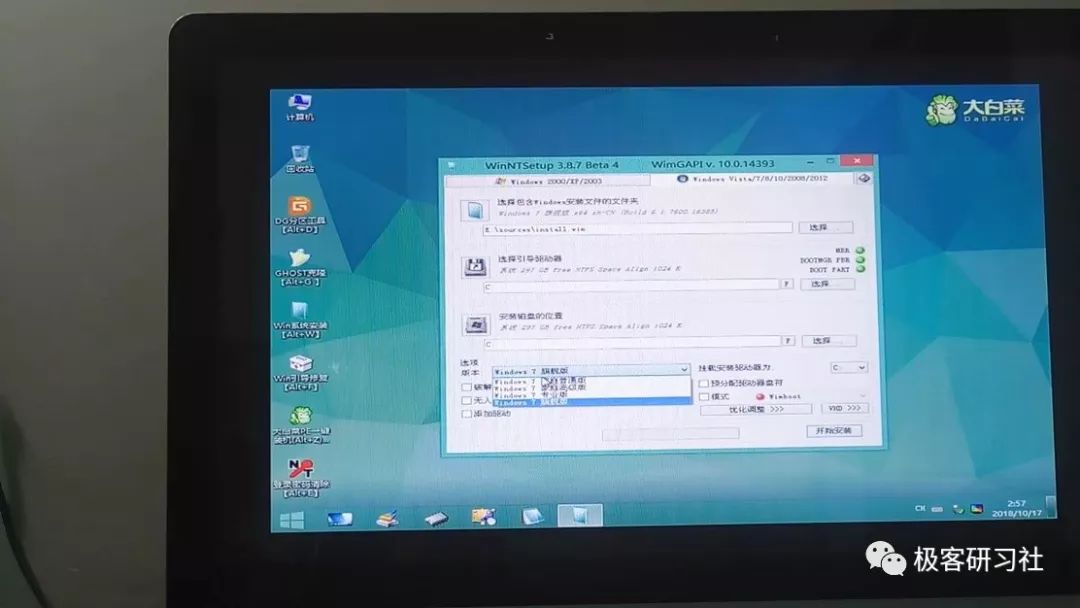1080x608 pixels.
Task: Click the CH input language tray indicator
Action: [x=920, y=509]
